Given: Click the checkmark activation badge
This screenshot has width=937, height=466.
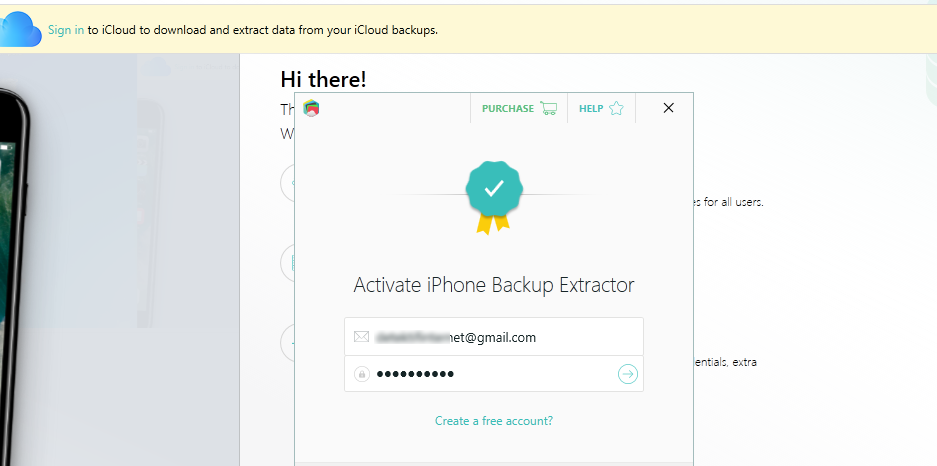Looking at the screenshot, I should pyautogui.click(x=494, y=197).
